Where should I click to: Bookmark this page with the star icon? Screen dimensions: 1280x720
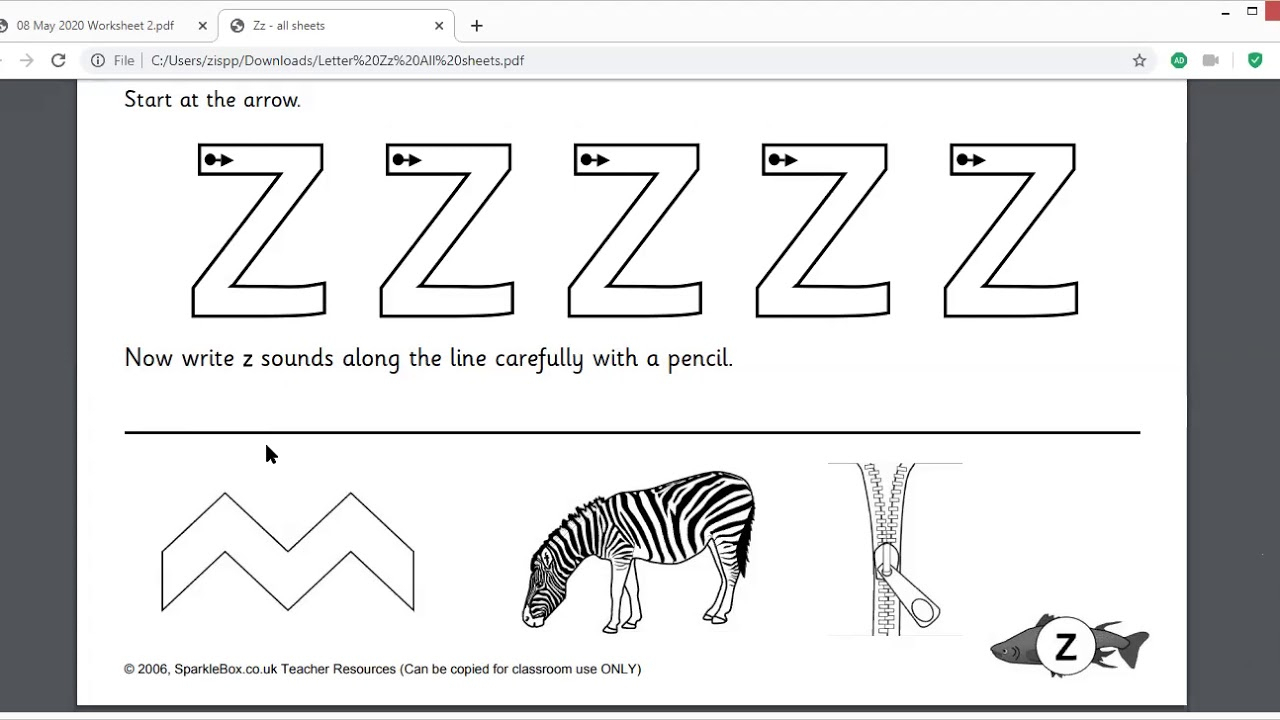click(1139, 60)
